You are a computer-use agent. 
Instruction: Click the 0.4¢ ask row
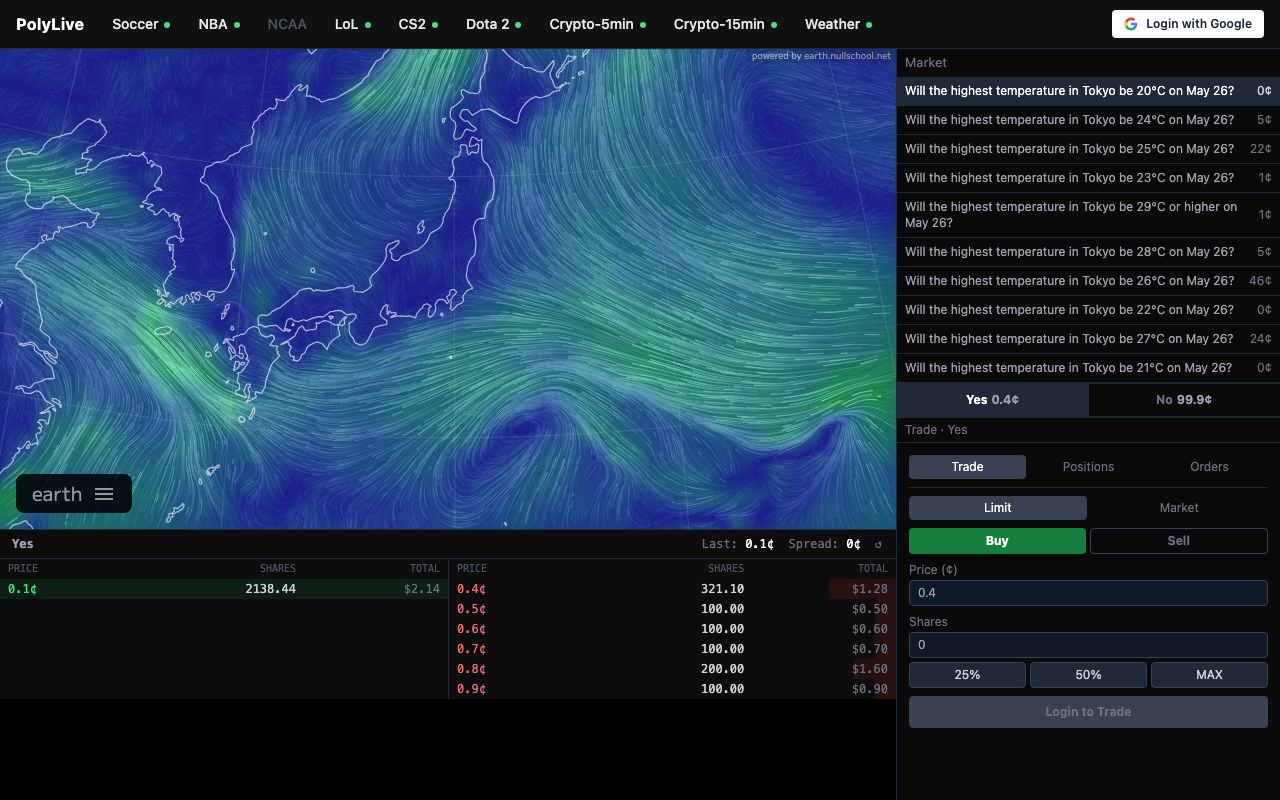coord(672,589)
